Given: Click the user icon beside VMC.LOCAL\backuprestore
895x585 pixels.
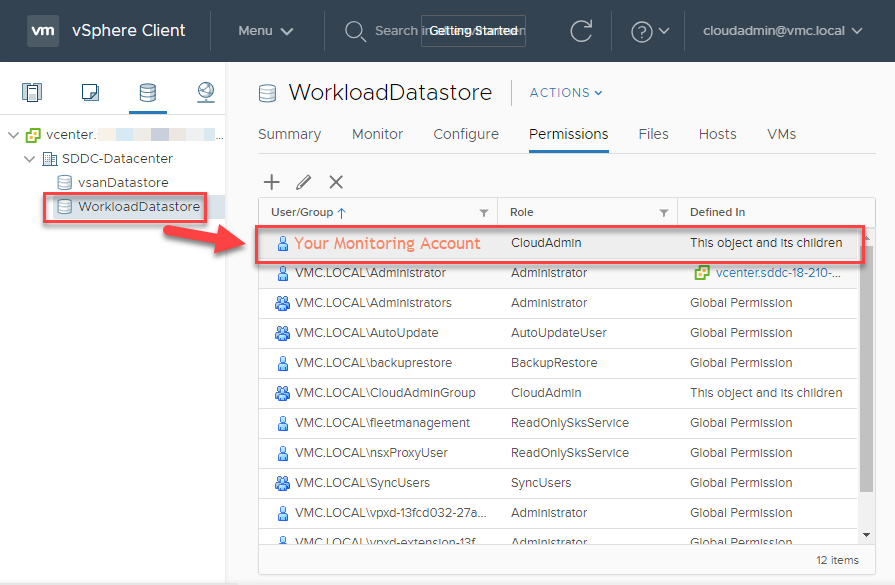Looking at the screenshot, I should tap(283, 363).
